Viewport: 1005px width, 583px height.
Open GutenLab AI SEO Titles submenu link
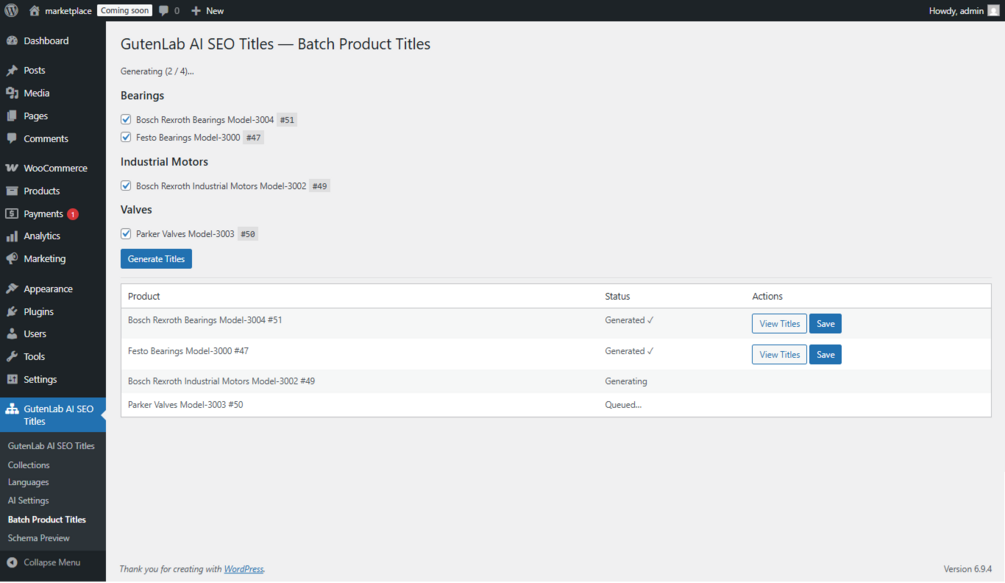pos(51,446)
